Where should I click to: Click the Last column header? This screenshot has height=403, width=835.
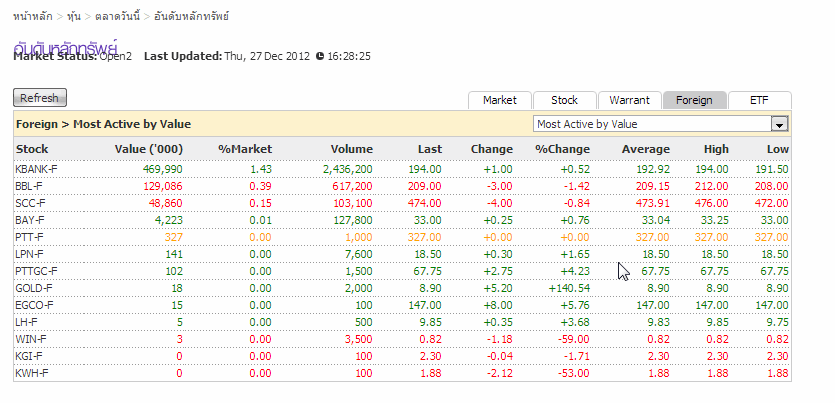(430, 149)
